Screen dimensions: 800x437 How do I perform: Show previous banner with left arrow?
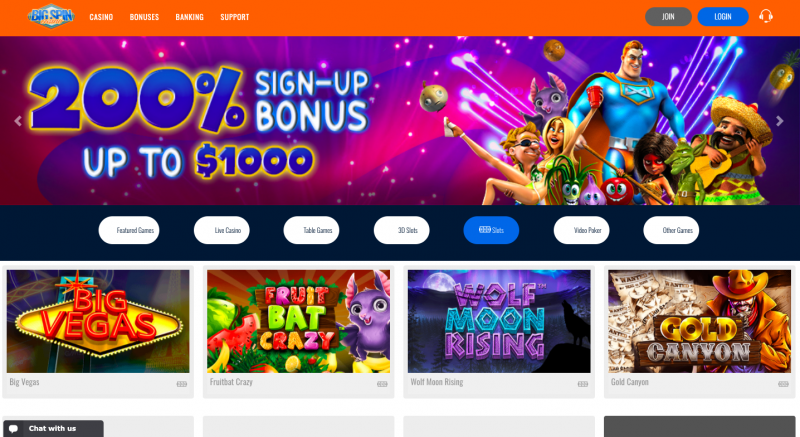coord(18,121)
